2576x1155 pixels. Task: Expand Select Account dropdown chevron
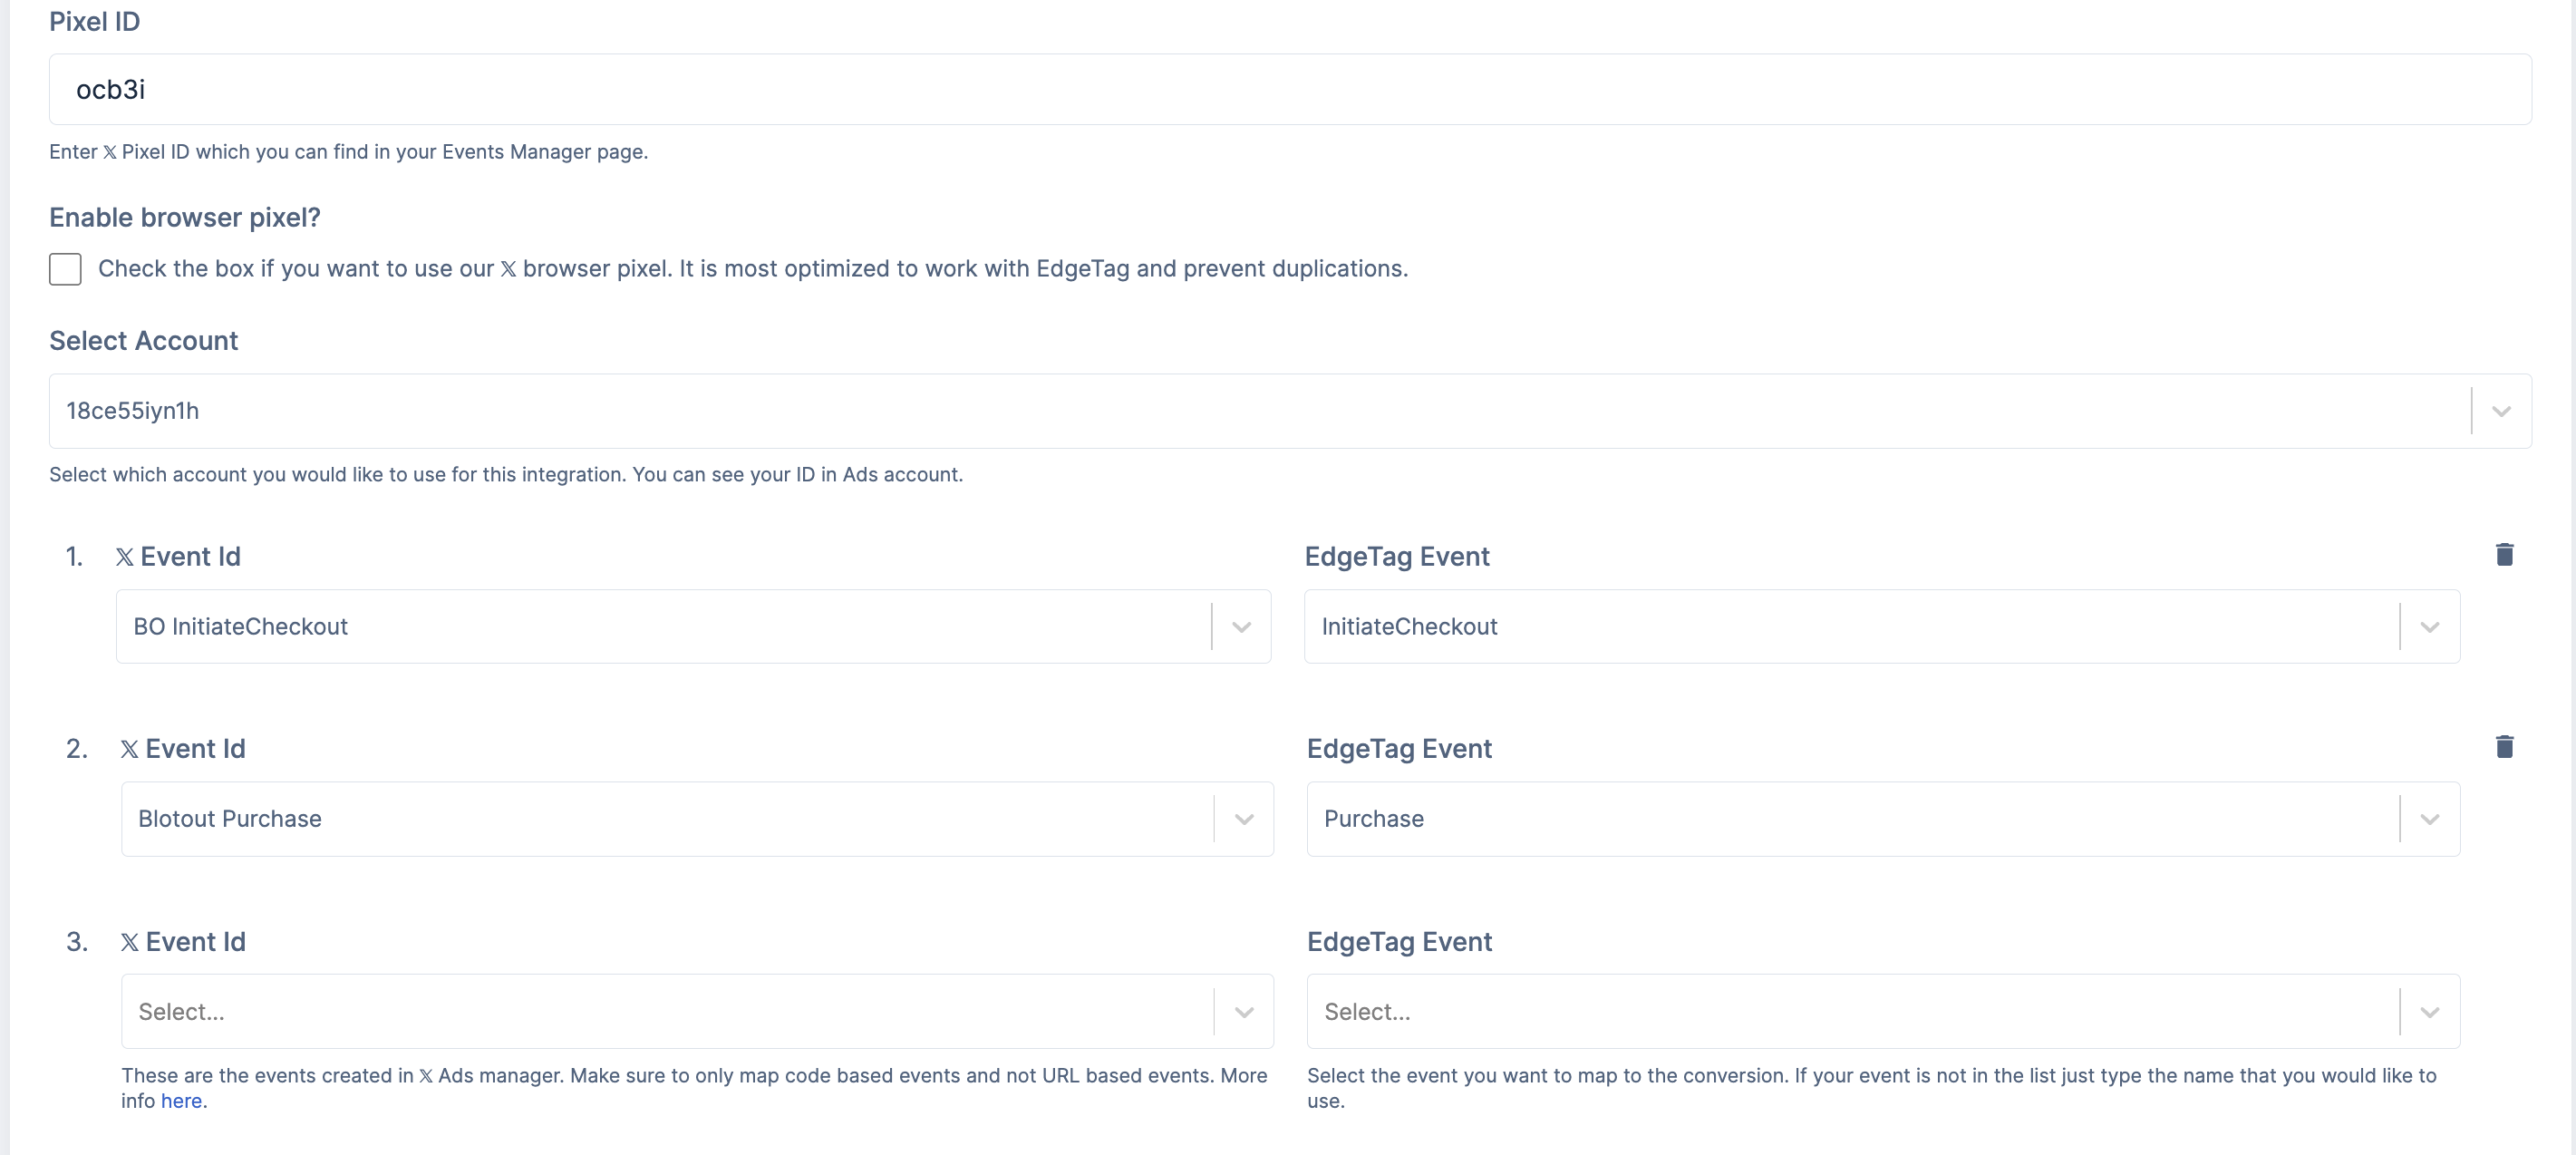click(x=2501, y=412)
